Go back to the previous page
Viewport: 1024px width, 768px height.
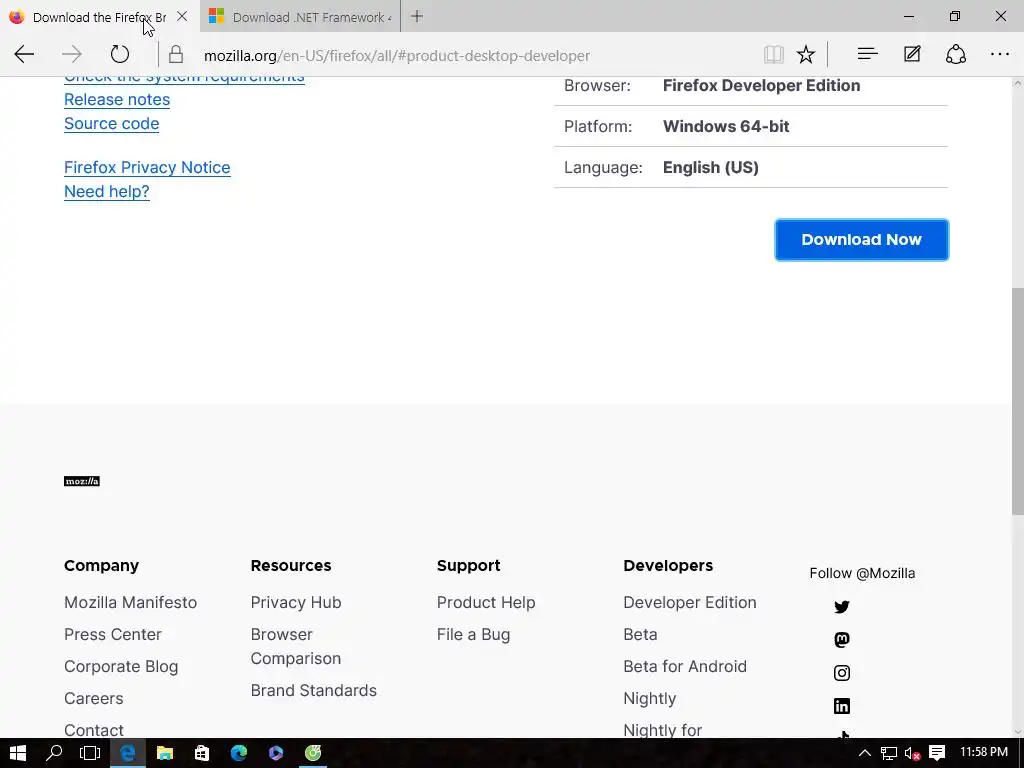pyautogui.click(x=24, y=54)
